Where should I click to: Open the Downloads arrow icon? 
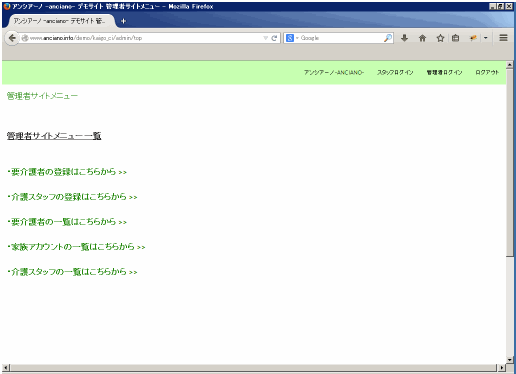coord(404,38)
